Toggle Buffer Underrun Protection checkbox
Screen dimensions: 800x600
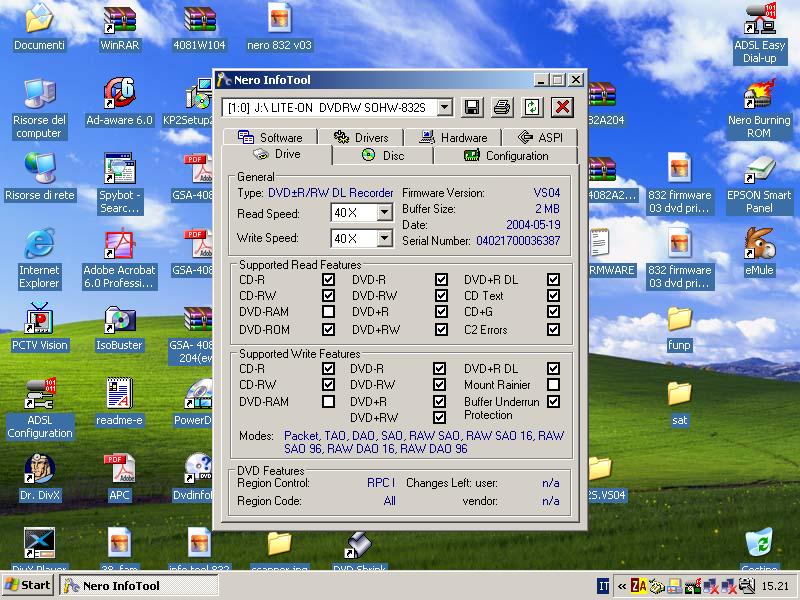point(554,402)
